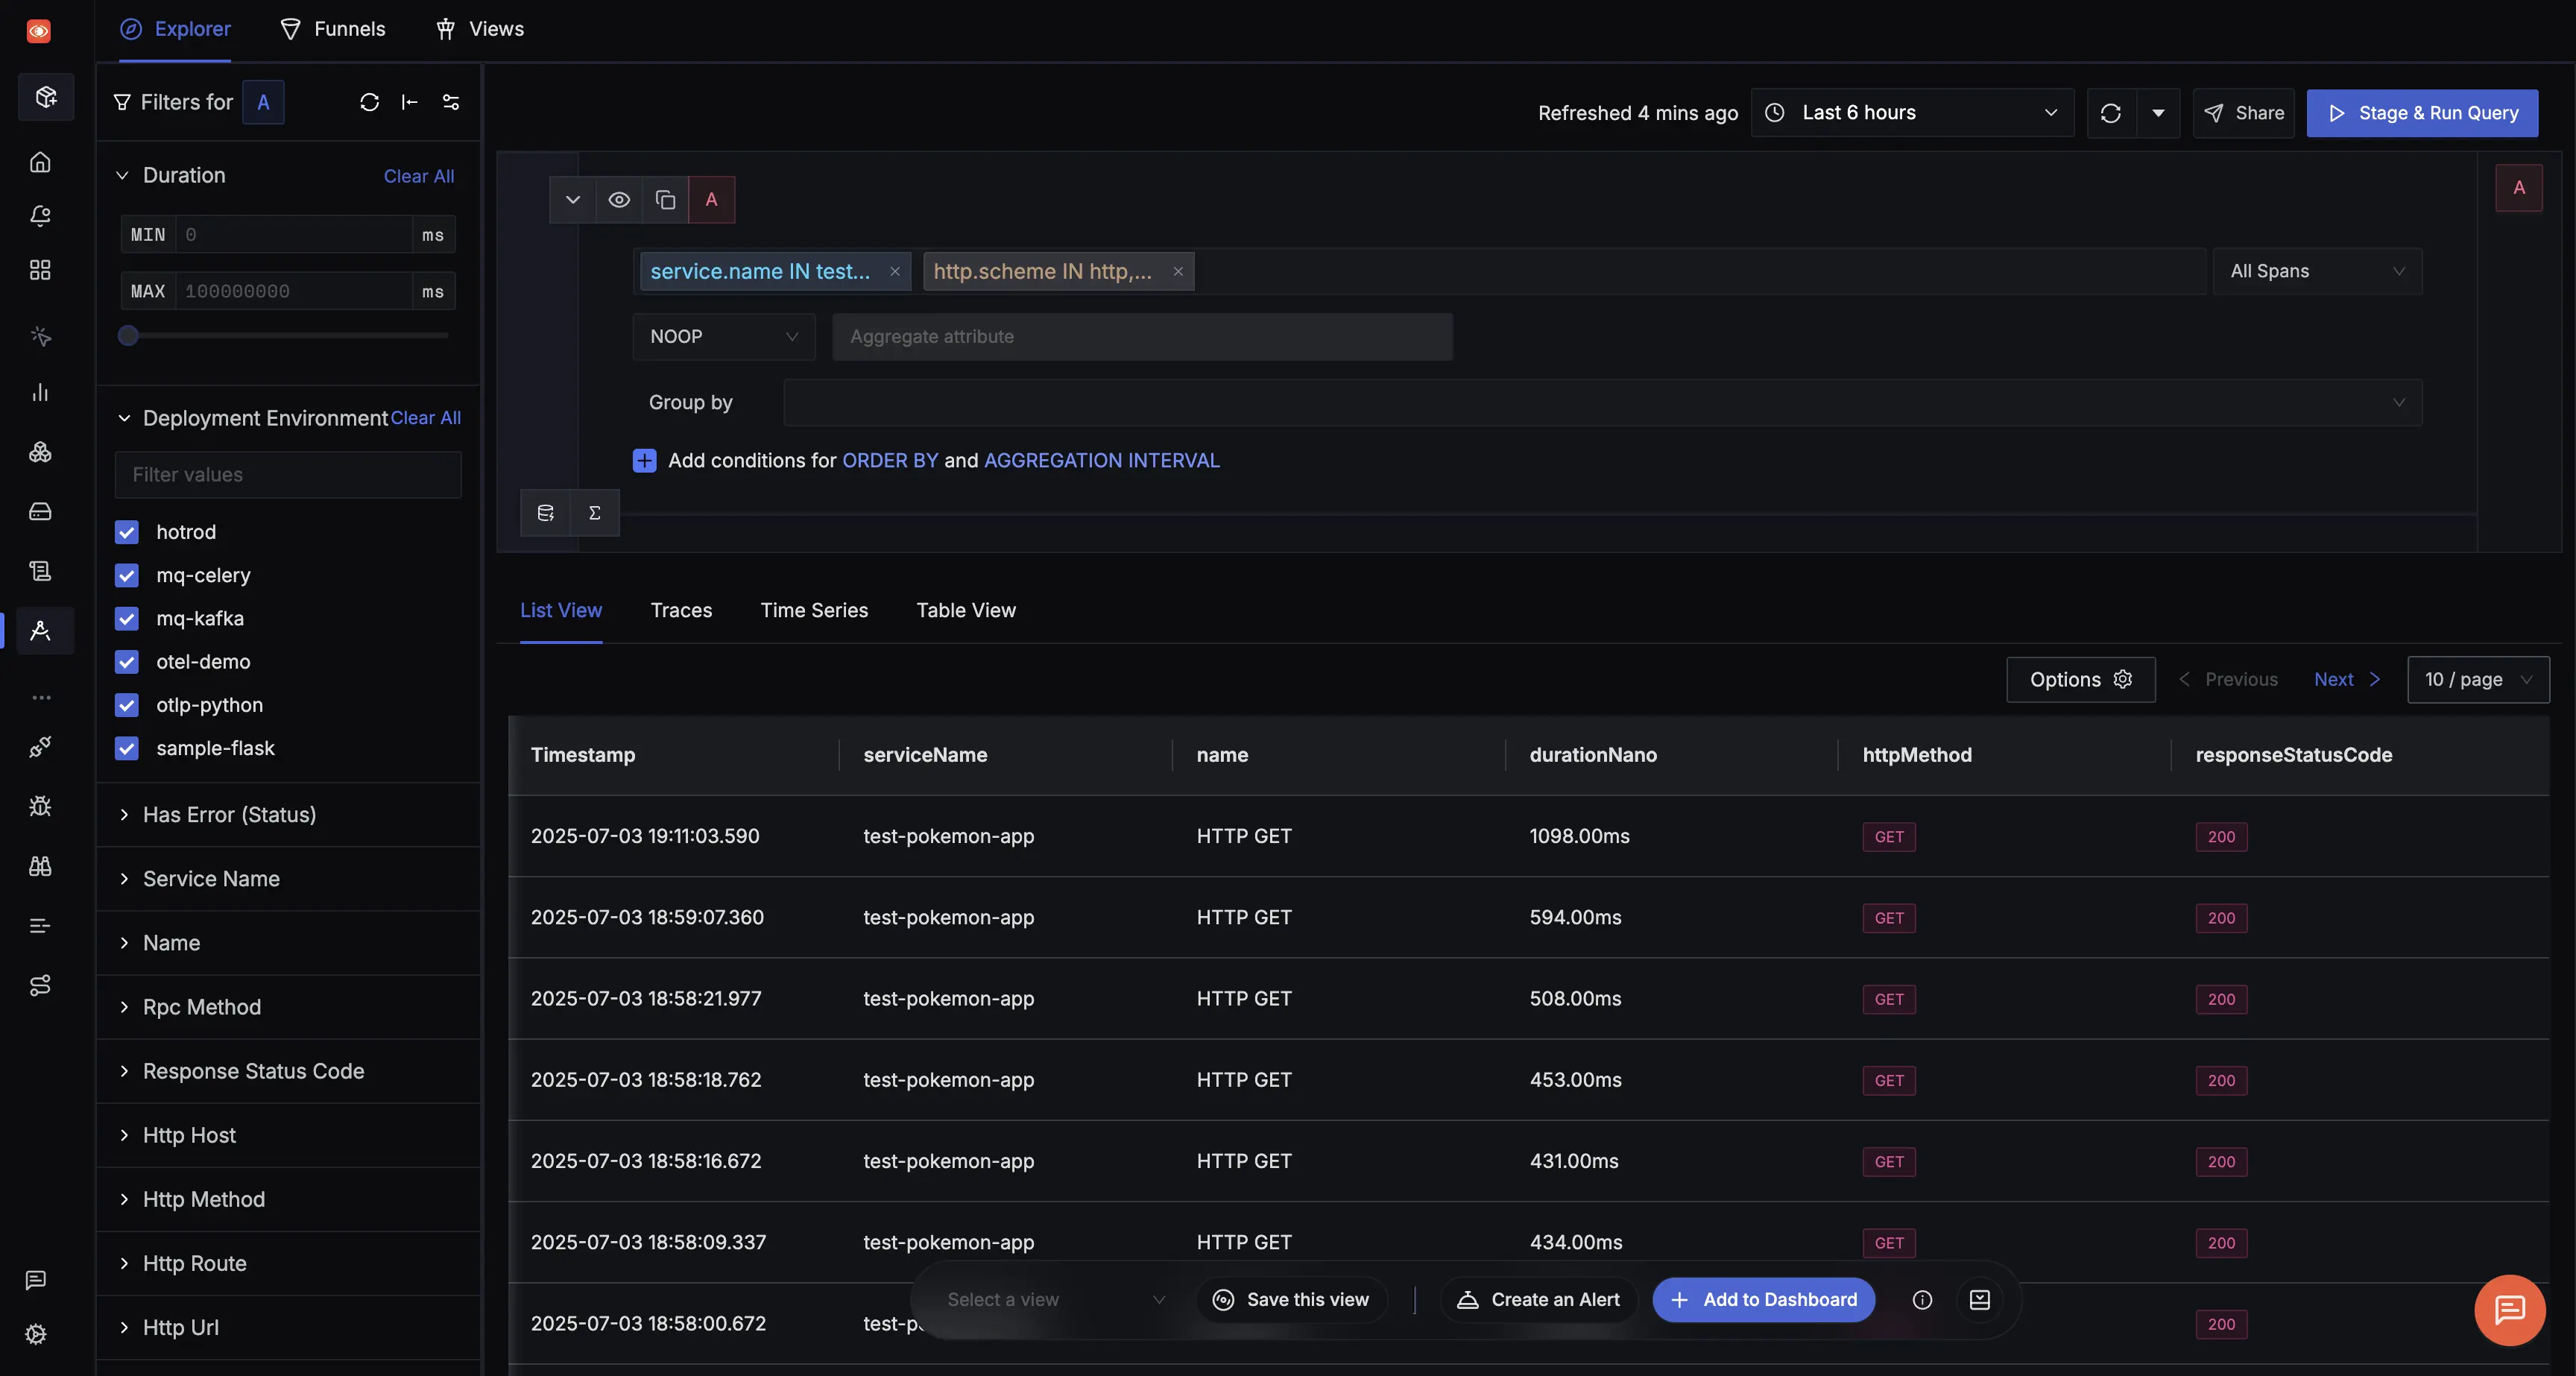Open the binoculars icon in sidebar
Viewport: 2576px width, 1376px height.
point(40,866)
